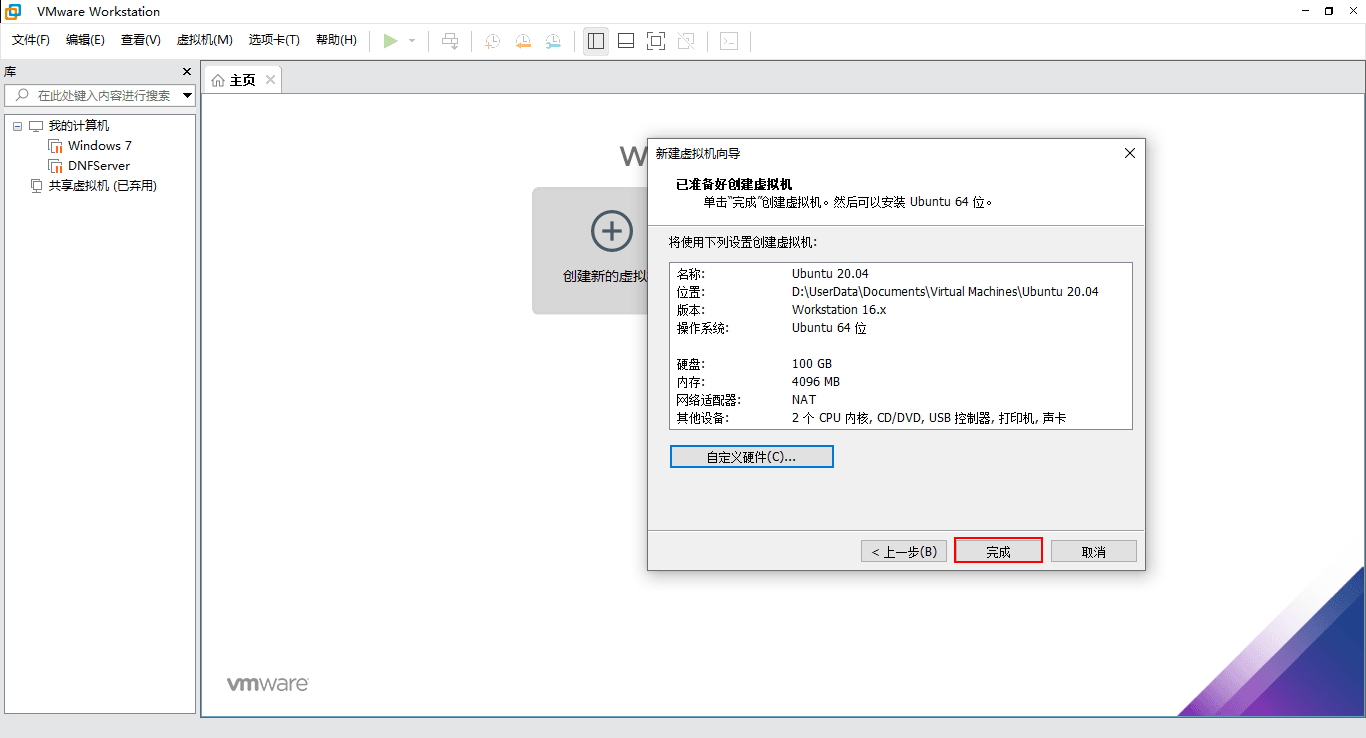Open the 虚拟机(M) menu
1366x738 pixels.
[x=205, y=40]
